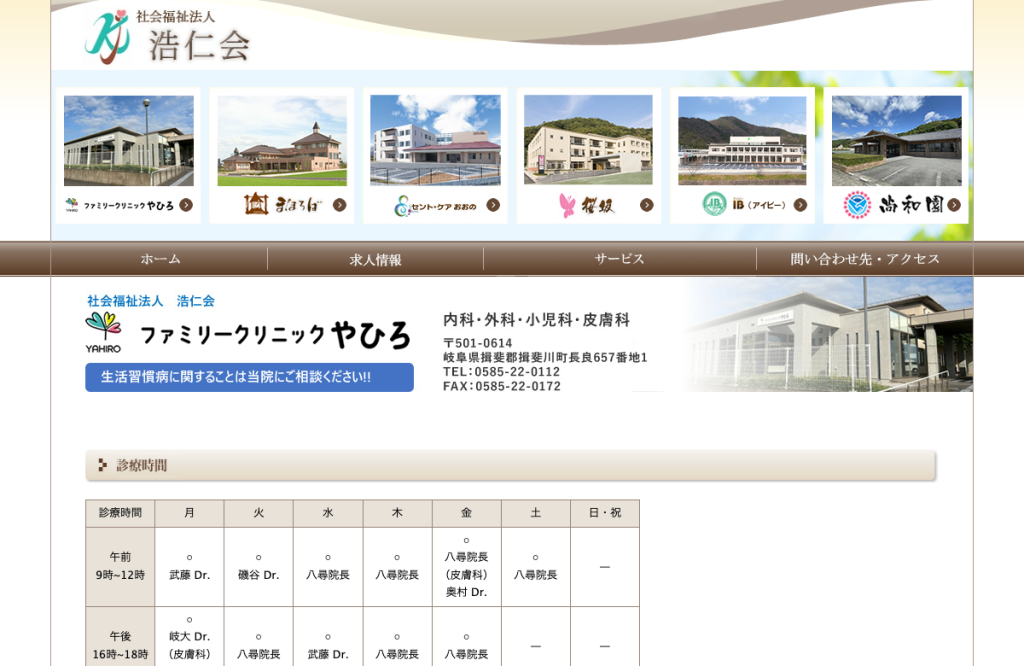The width and height of the screenshot is (1024, 666).
Task: Click arrow icon beside まほろば card
Action: [x=340, y=205]
